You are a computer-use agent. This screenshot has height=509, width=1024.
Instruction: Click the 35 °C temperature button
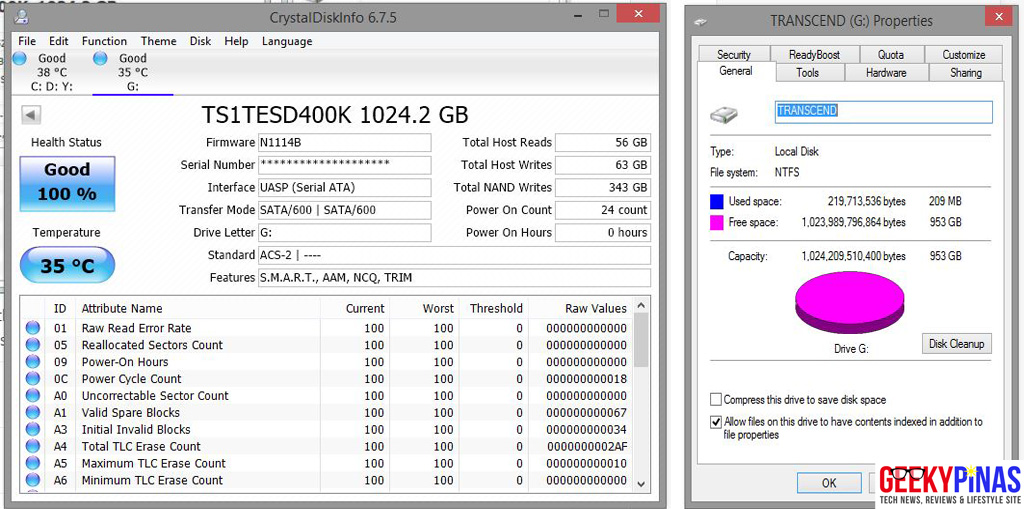67,265
